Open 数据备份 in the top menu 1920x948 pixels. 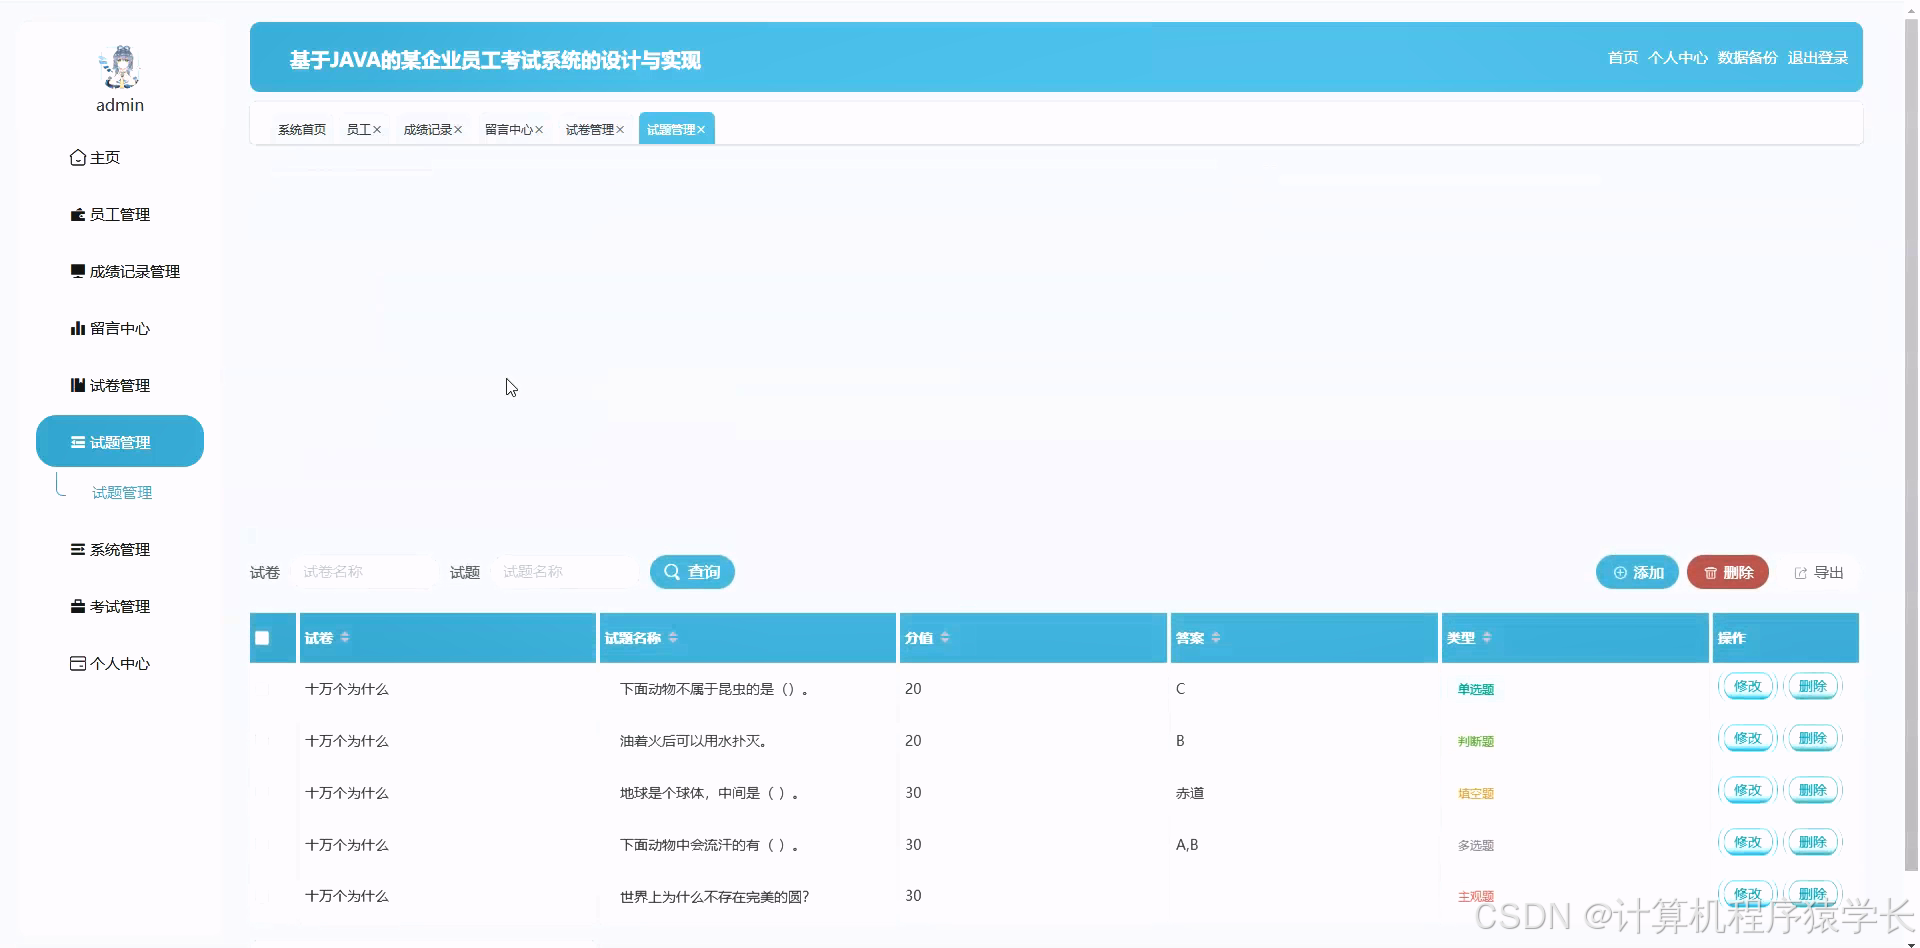pos(1746,57)
